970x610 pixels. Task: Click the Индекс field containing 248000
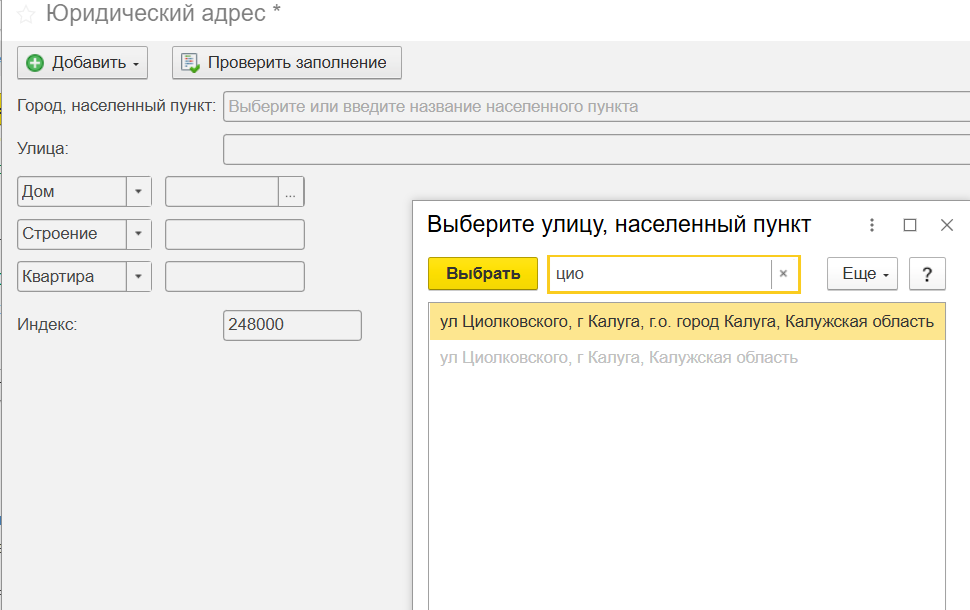(292, 325)
